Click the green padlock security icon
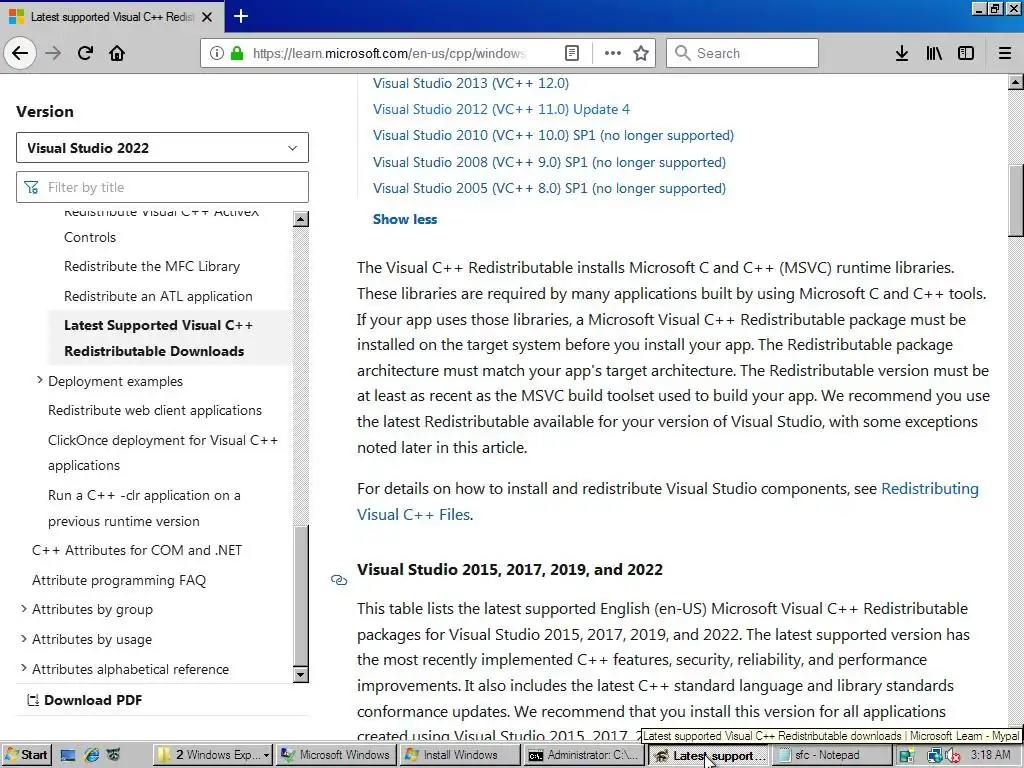Image resolution: width=1024 pixels, height=768 pixels. tap(236, 53)
